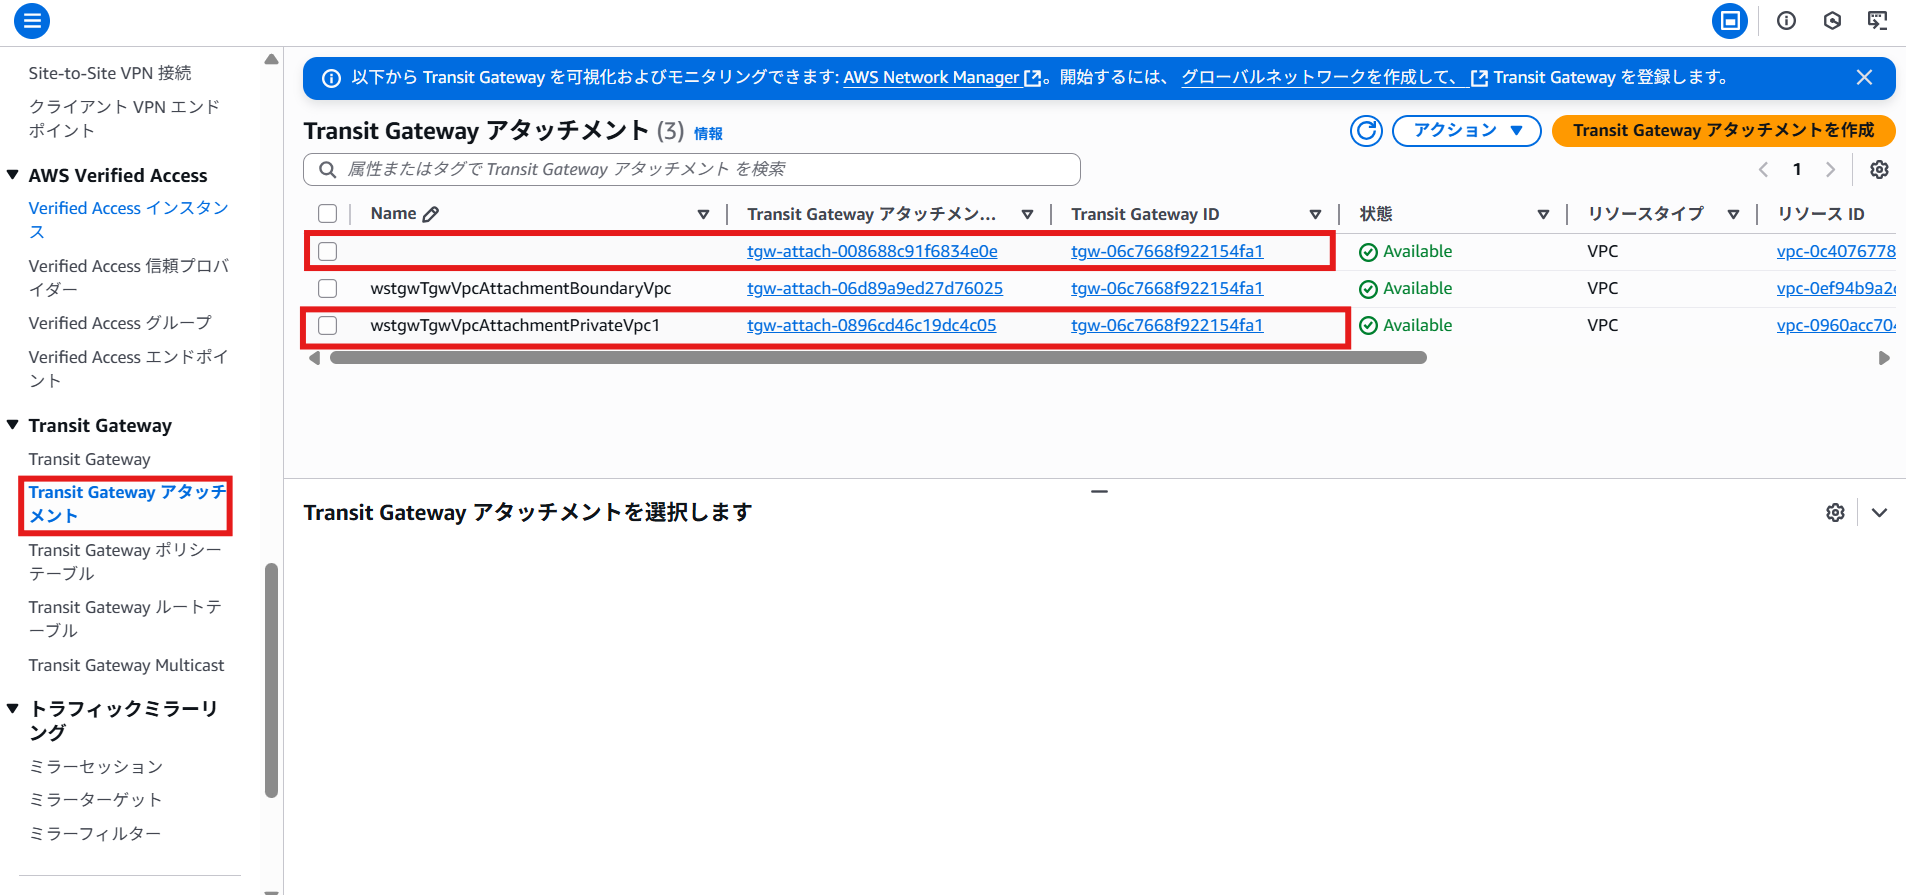Sort by リソースタイプ column arrow
The height and width of the screenshot is (895, 1906).
1733,215
